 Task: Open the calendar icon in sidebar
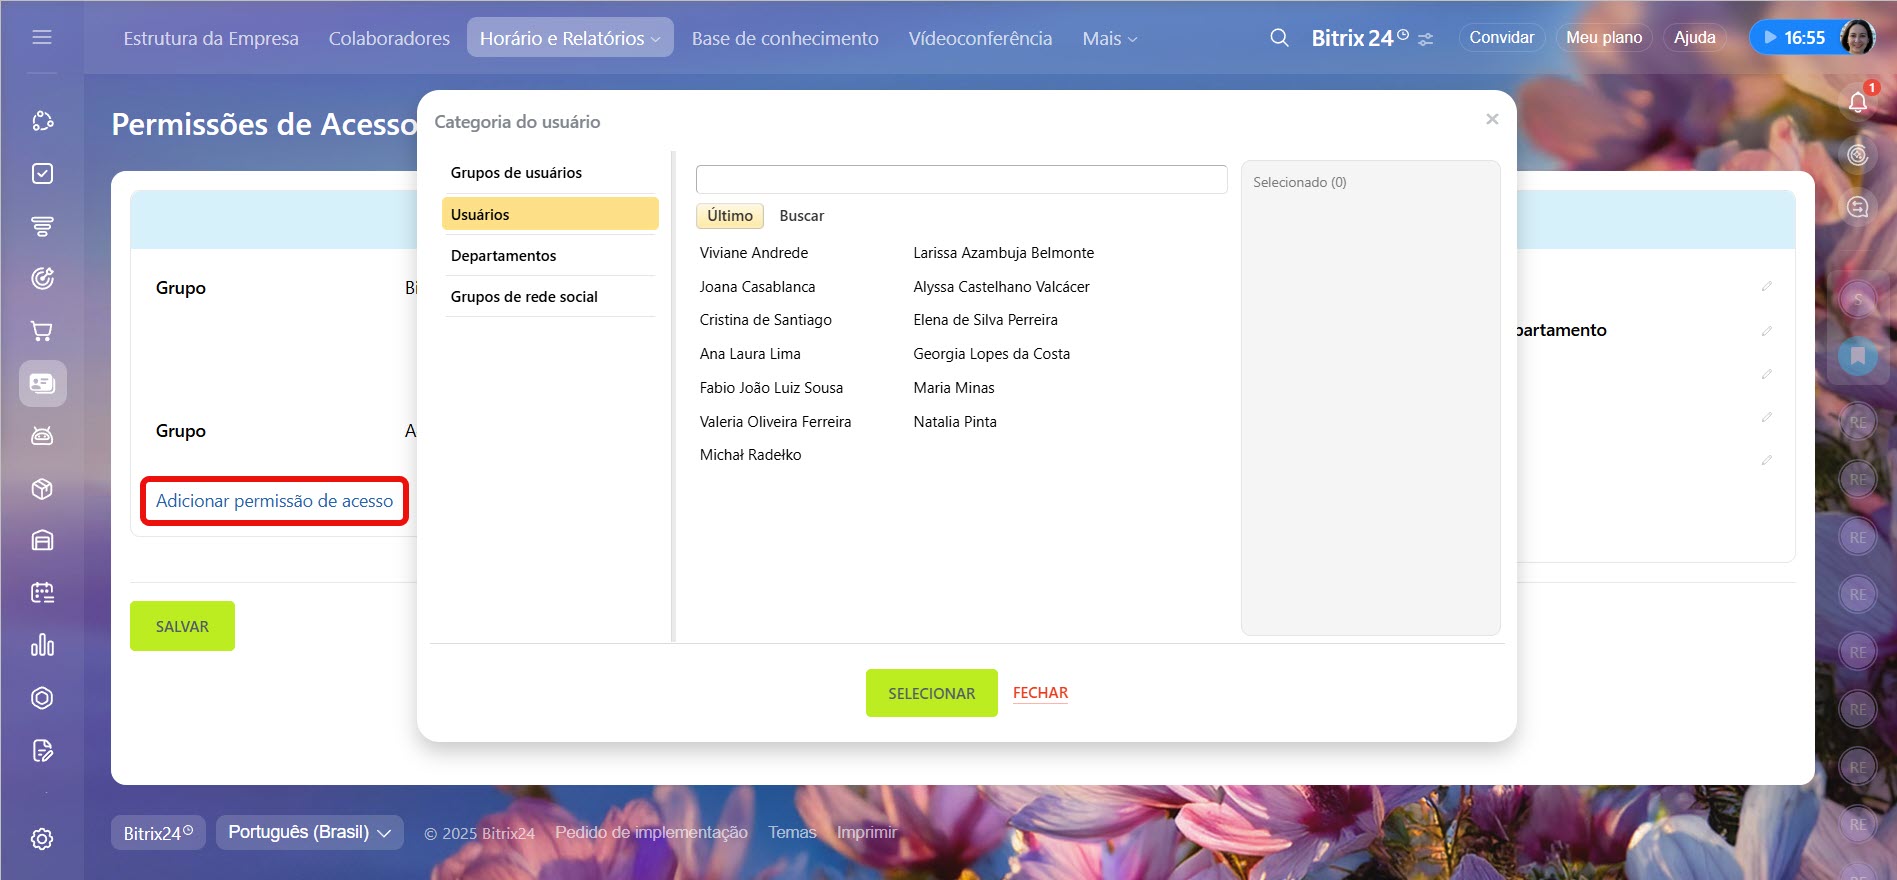42,593
